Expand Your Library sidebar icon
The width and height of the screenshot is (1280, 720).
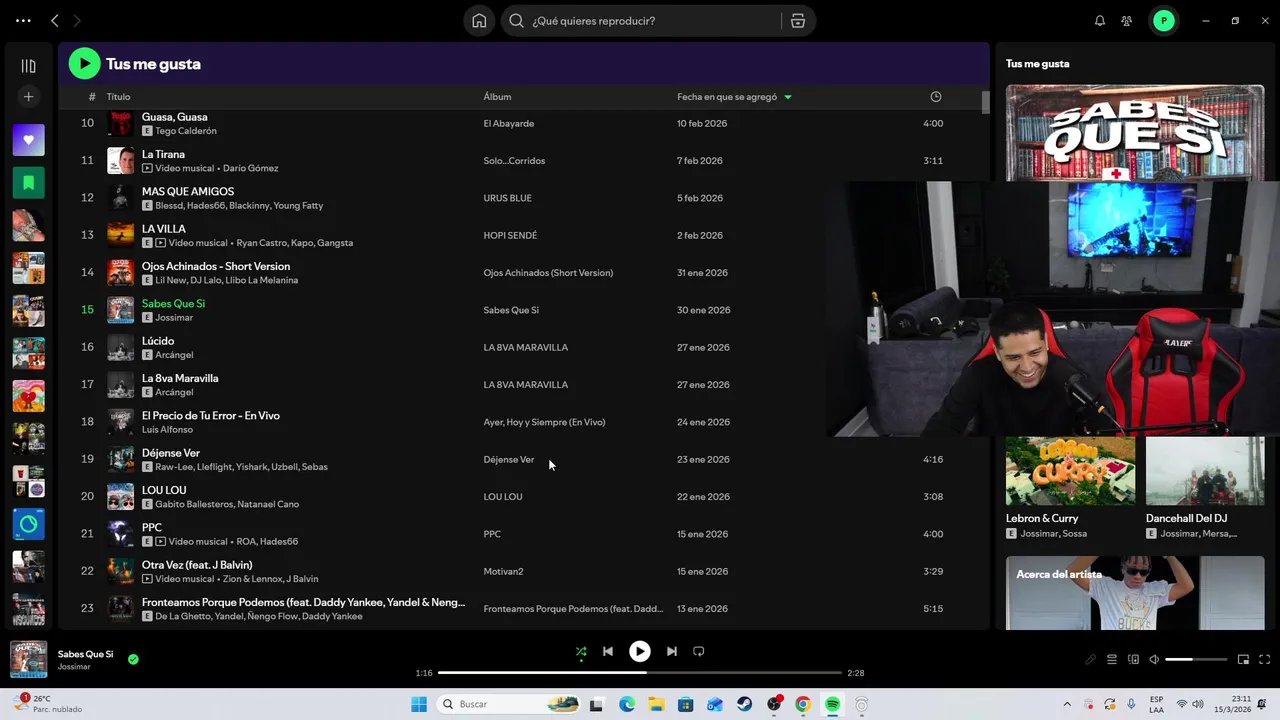pyautogui.click(x=28, y=66)
